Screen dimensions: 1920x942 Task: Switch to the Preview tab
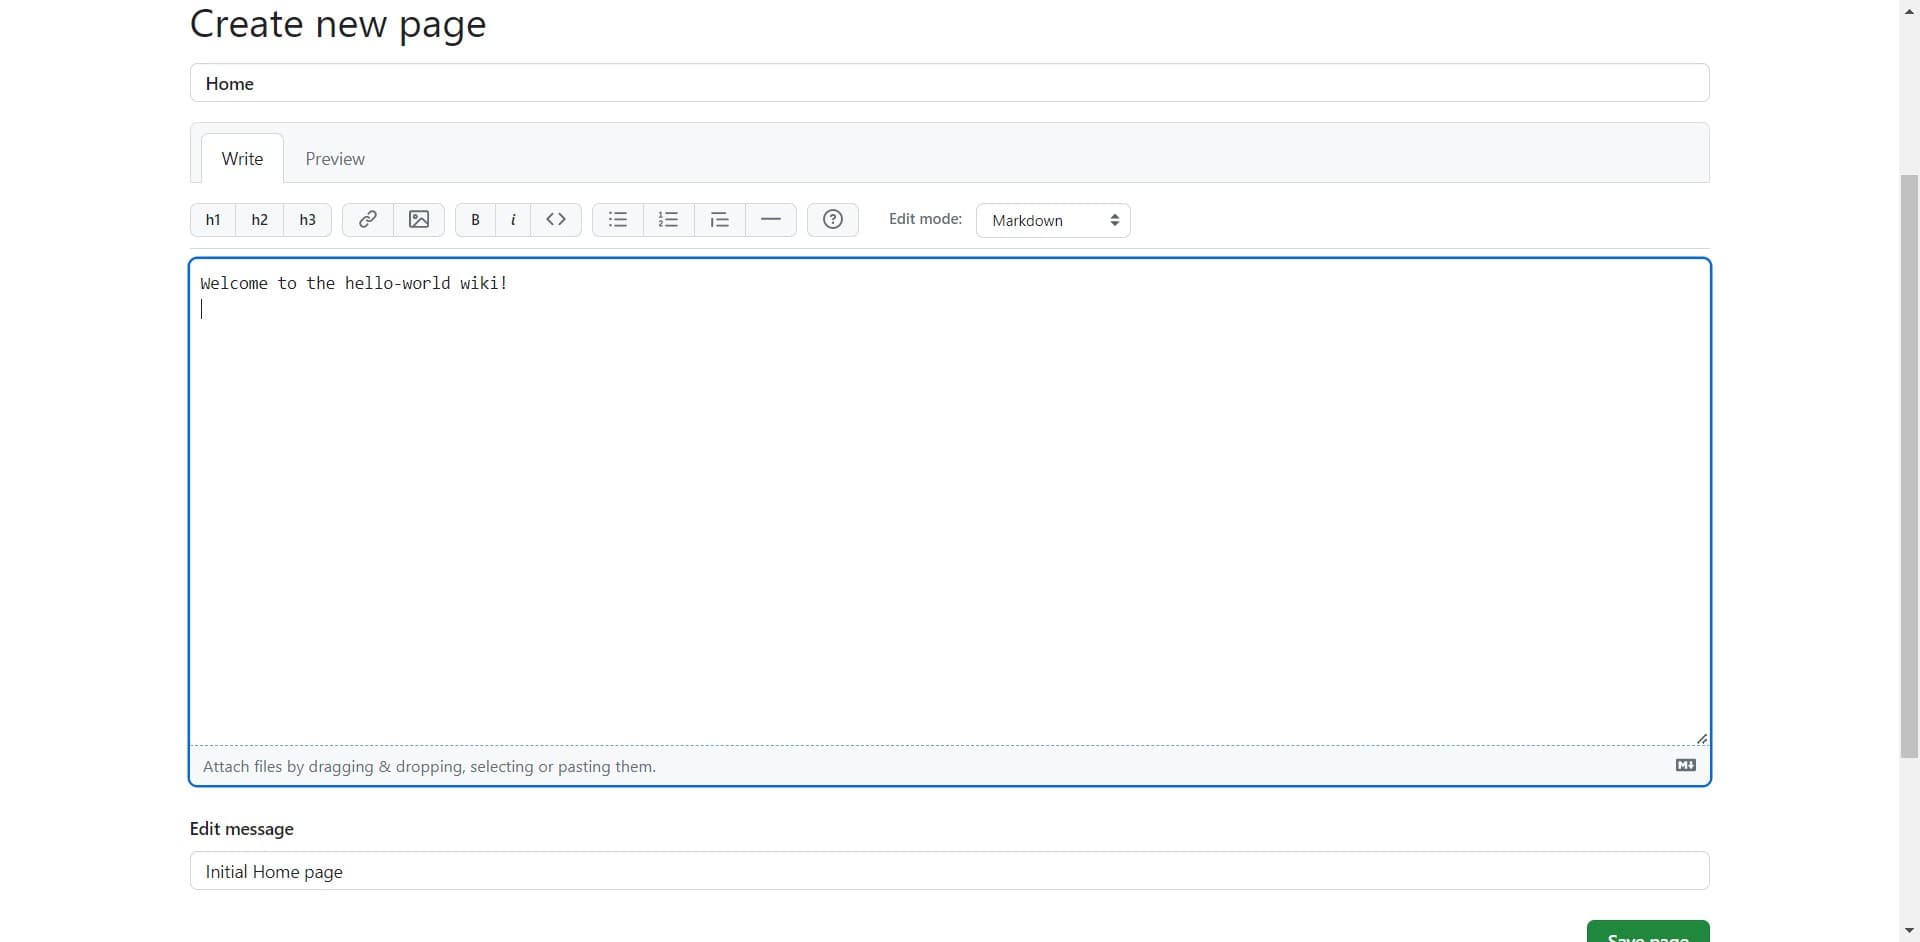(x=334, y=158)
